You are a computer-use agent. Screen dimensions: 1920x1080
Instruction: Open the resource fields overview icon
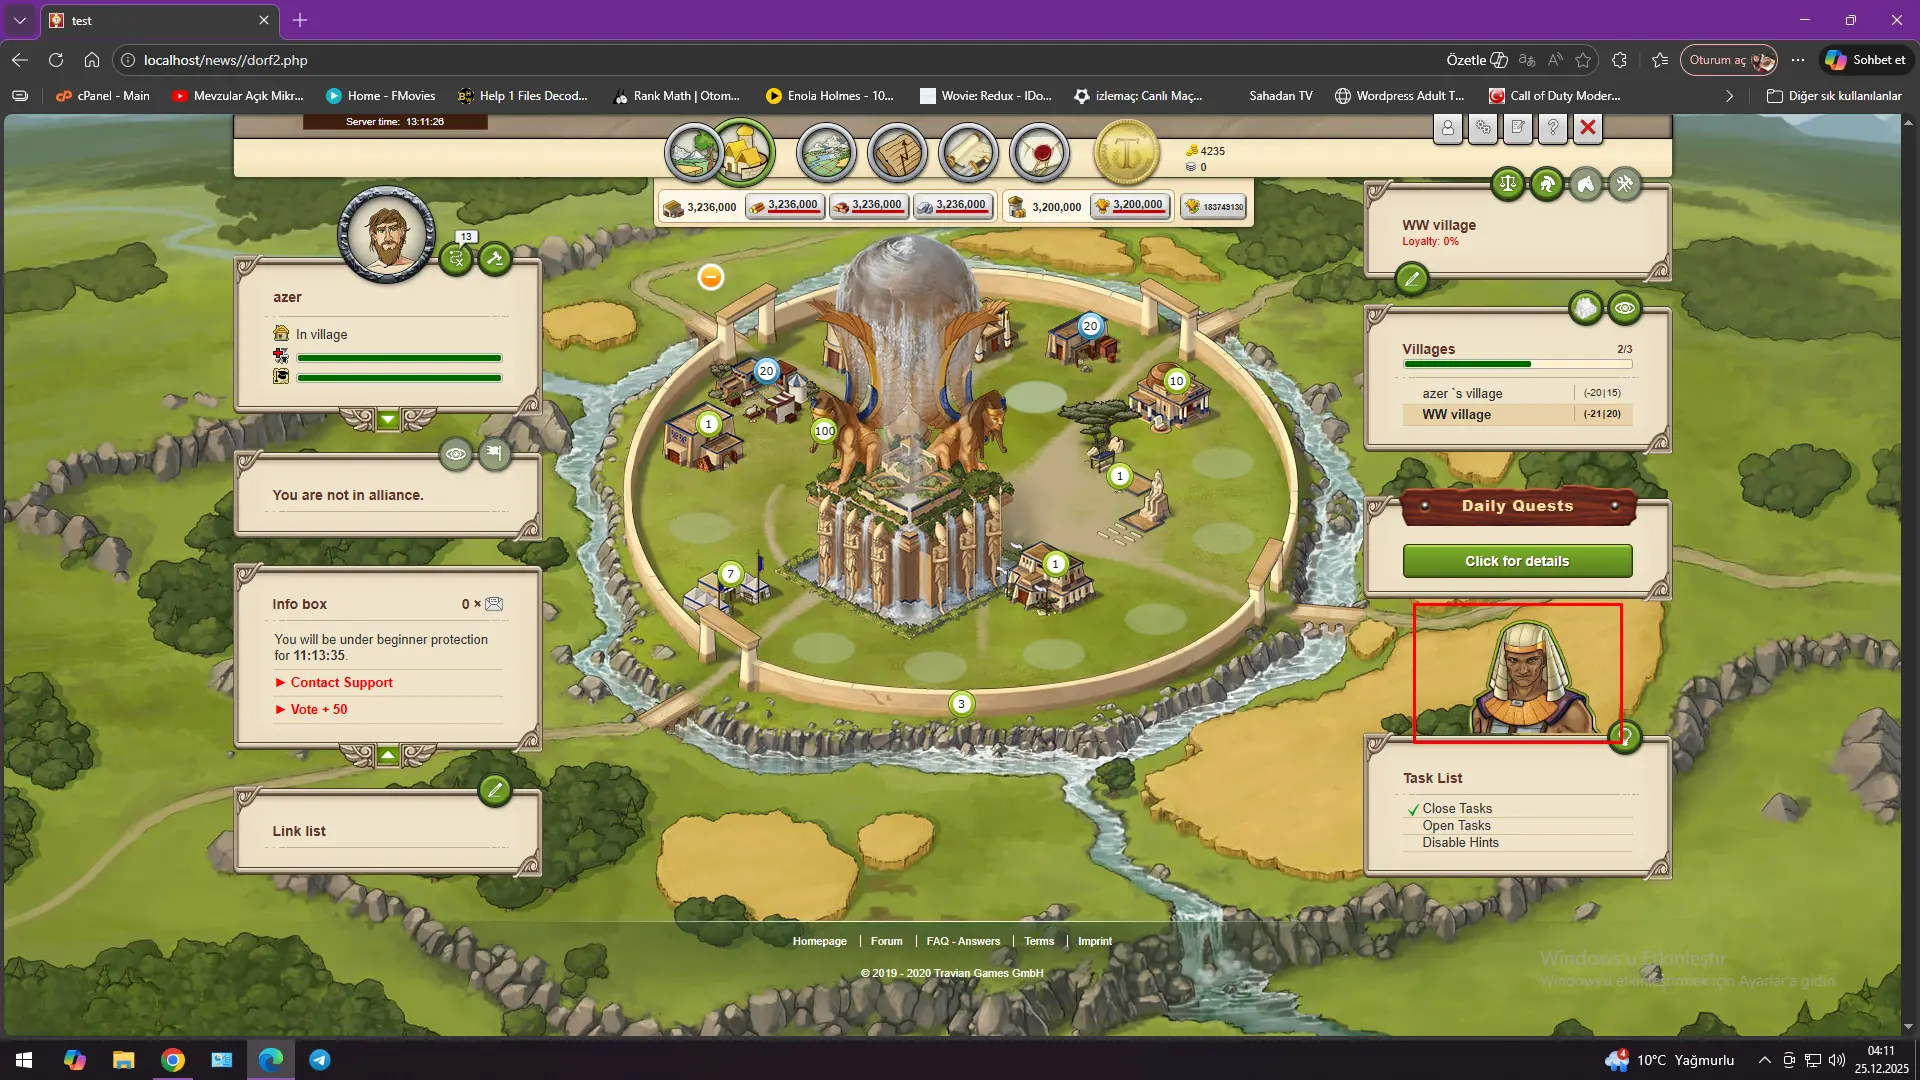tap(694, 153)
